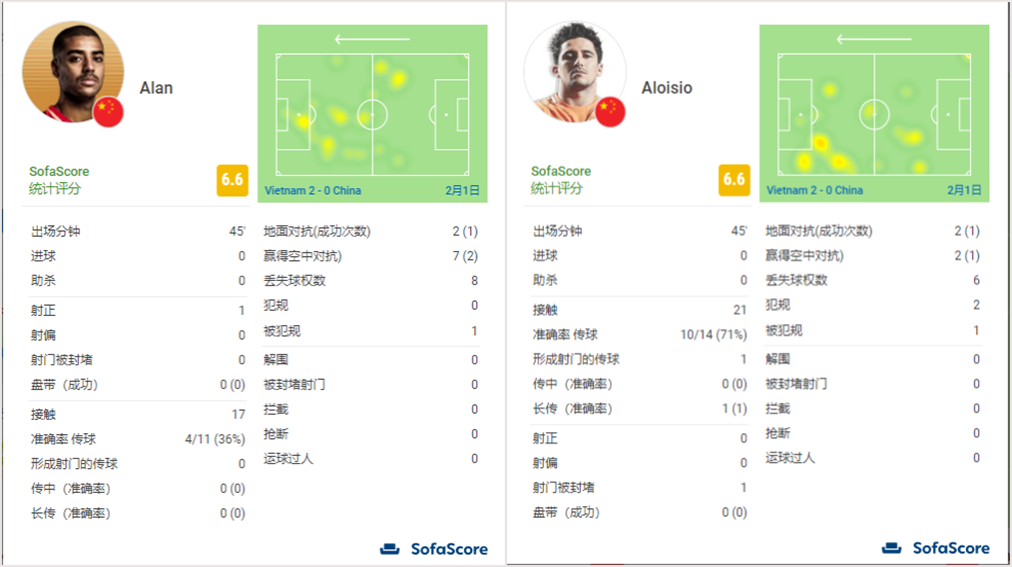Click Alan's 准确率 传球 4/11 (36%) row
The image size is (1012, 567).
tap(137, 439)
